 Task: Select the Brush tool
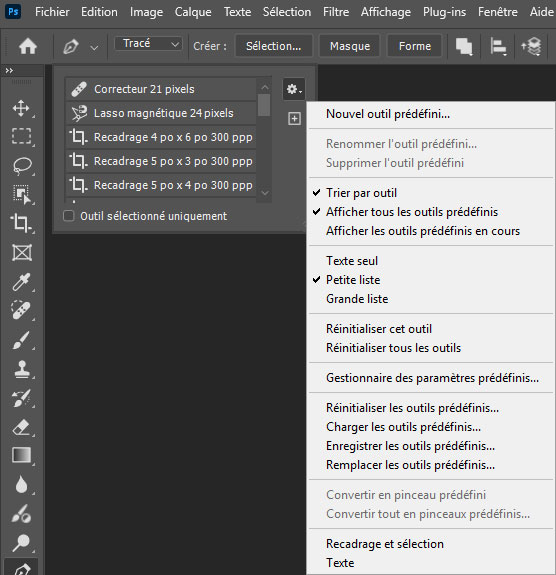pos(21,340)
